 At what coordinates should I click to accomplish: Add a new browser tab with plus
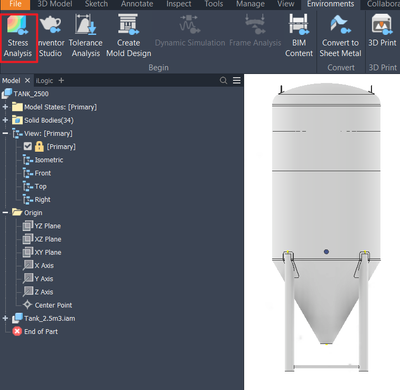click(x=61, y=80)
